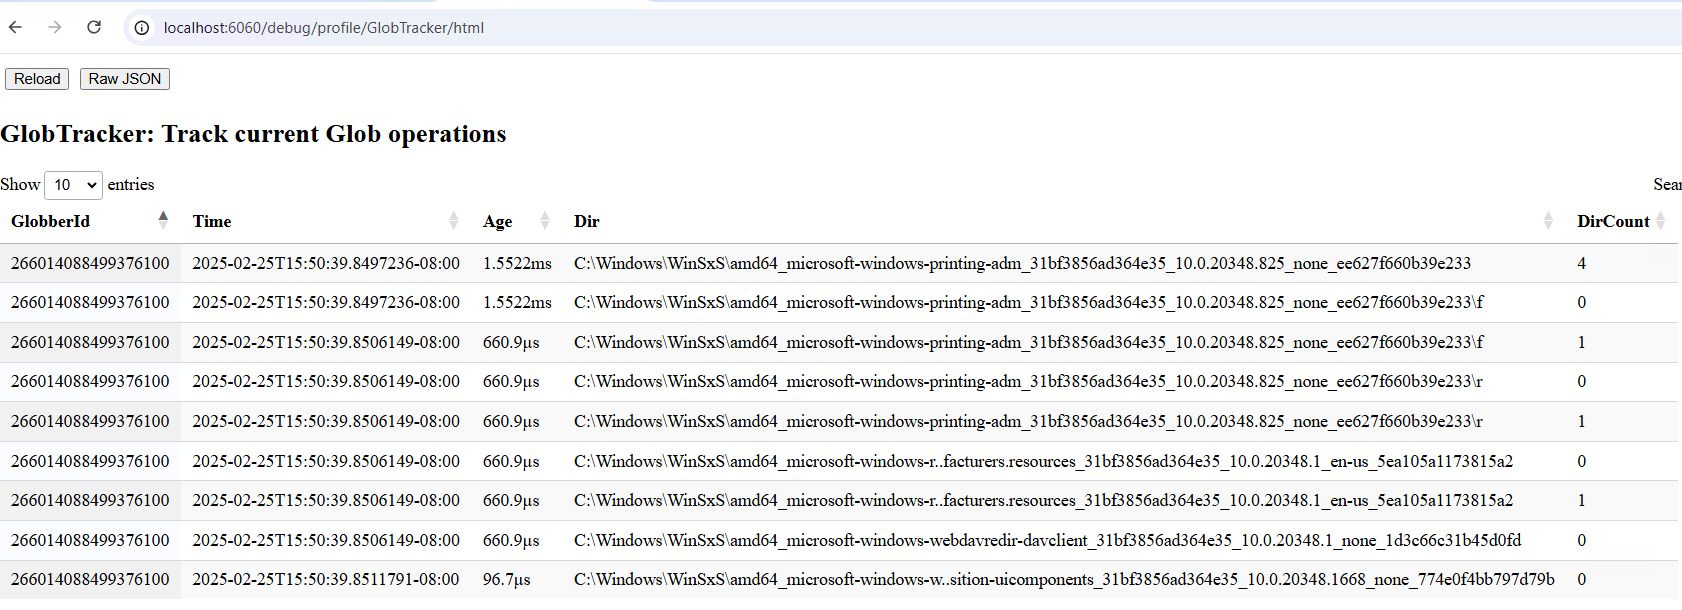Image resolution: width=1682 pixels, height=610 pixels.
Task: Open the Show entries count dropdown
Action: coord(73,185)
